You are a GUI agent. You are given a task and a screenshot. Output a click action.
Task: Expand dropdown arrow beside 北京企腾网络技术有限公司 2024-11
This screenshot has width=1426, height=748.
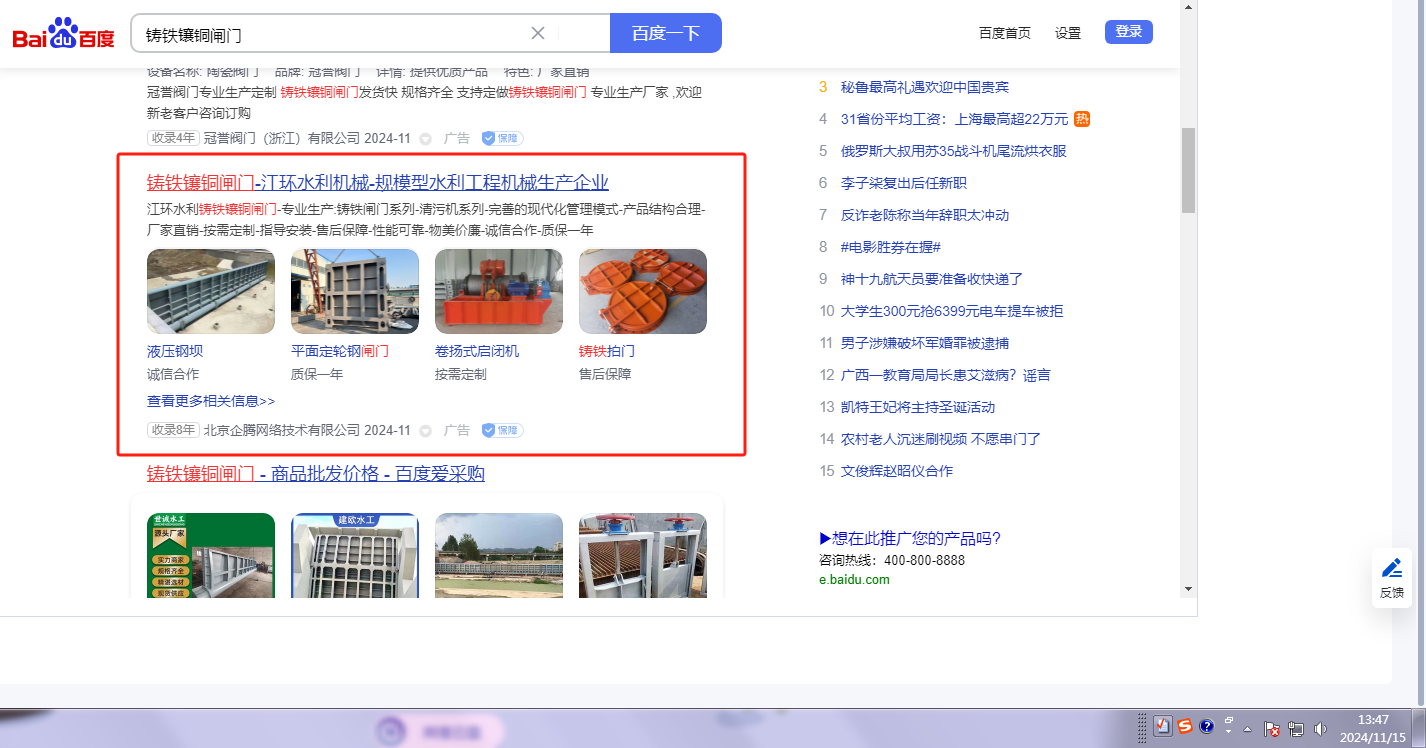point(425,431)
